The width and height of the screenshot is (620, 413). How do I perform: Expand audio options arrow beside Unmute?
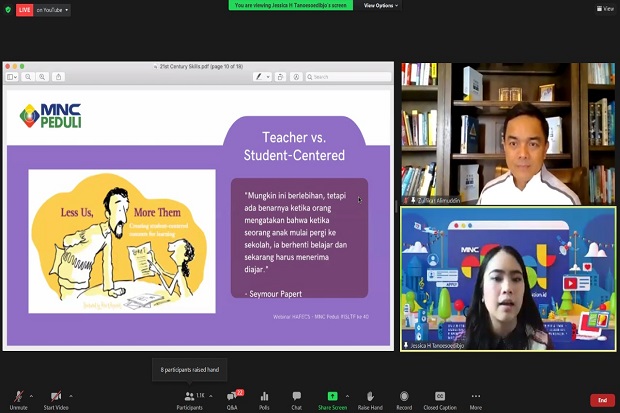(x=32, y=396)
